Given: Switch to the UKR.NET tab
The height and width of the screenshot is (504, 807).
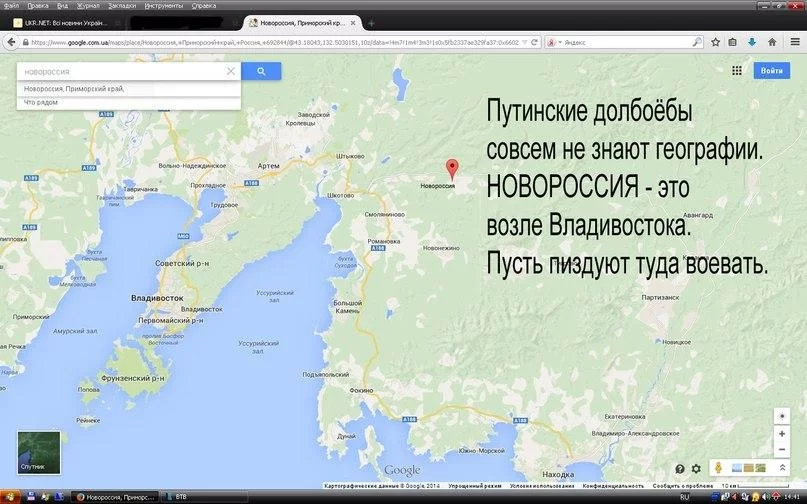Looking at the screenshot, I should 66,23.
